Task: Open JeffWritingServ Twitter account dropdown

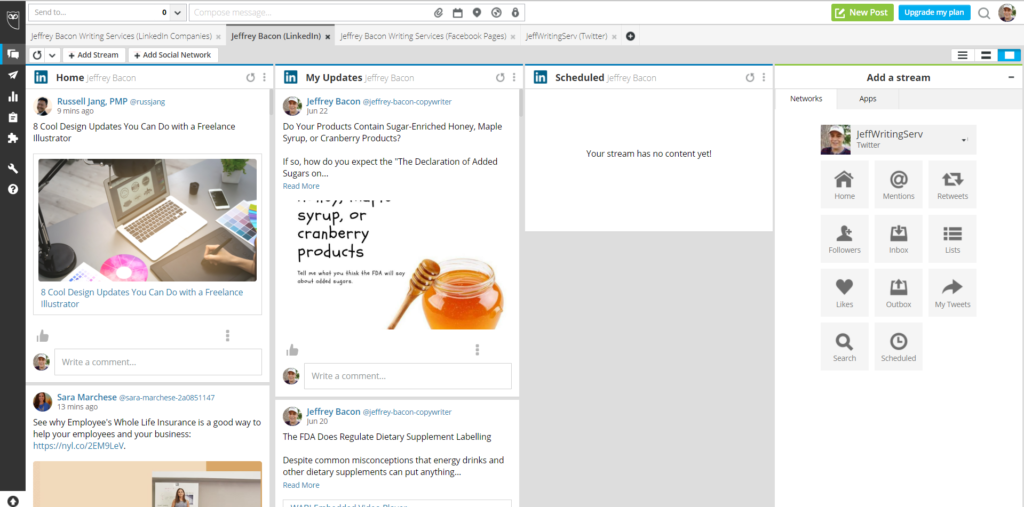Action: (x=899, y=139)
